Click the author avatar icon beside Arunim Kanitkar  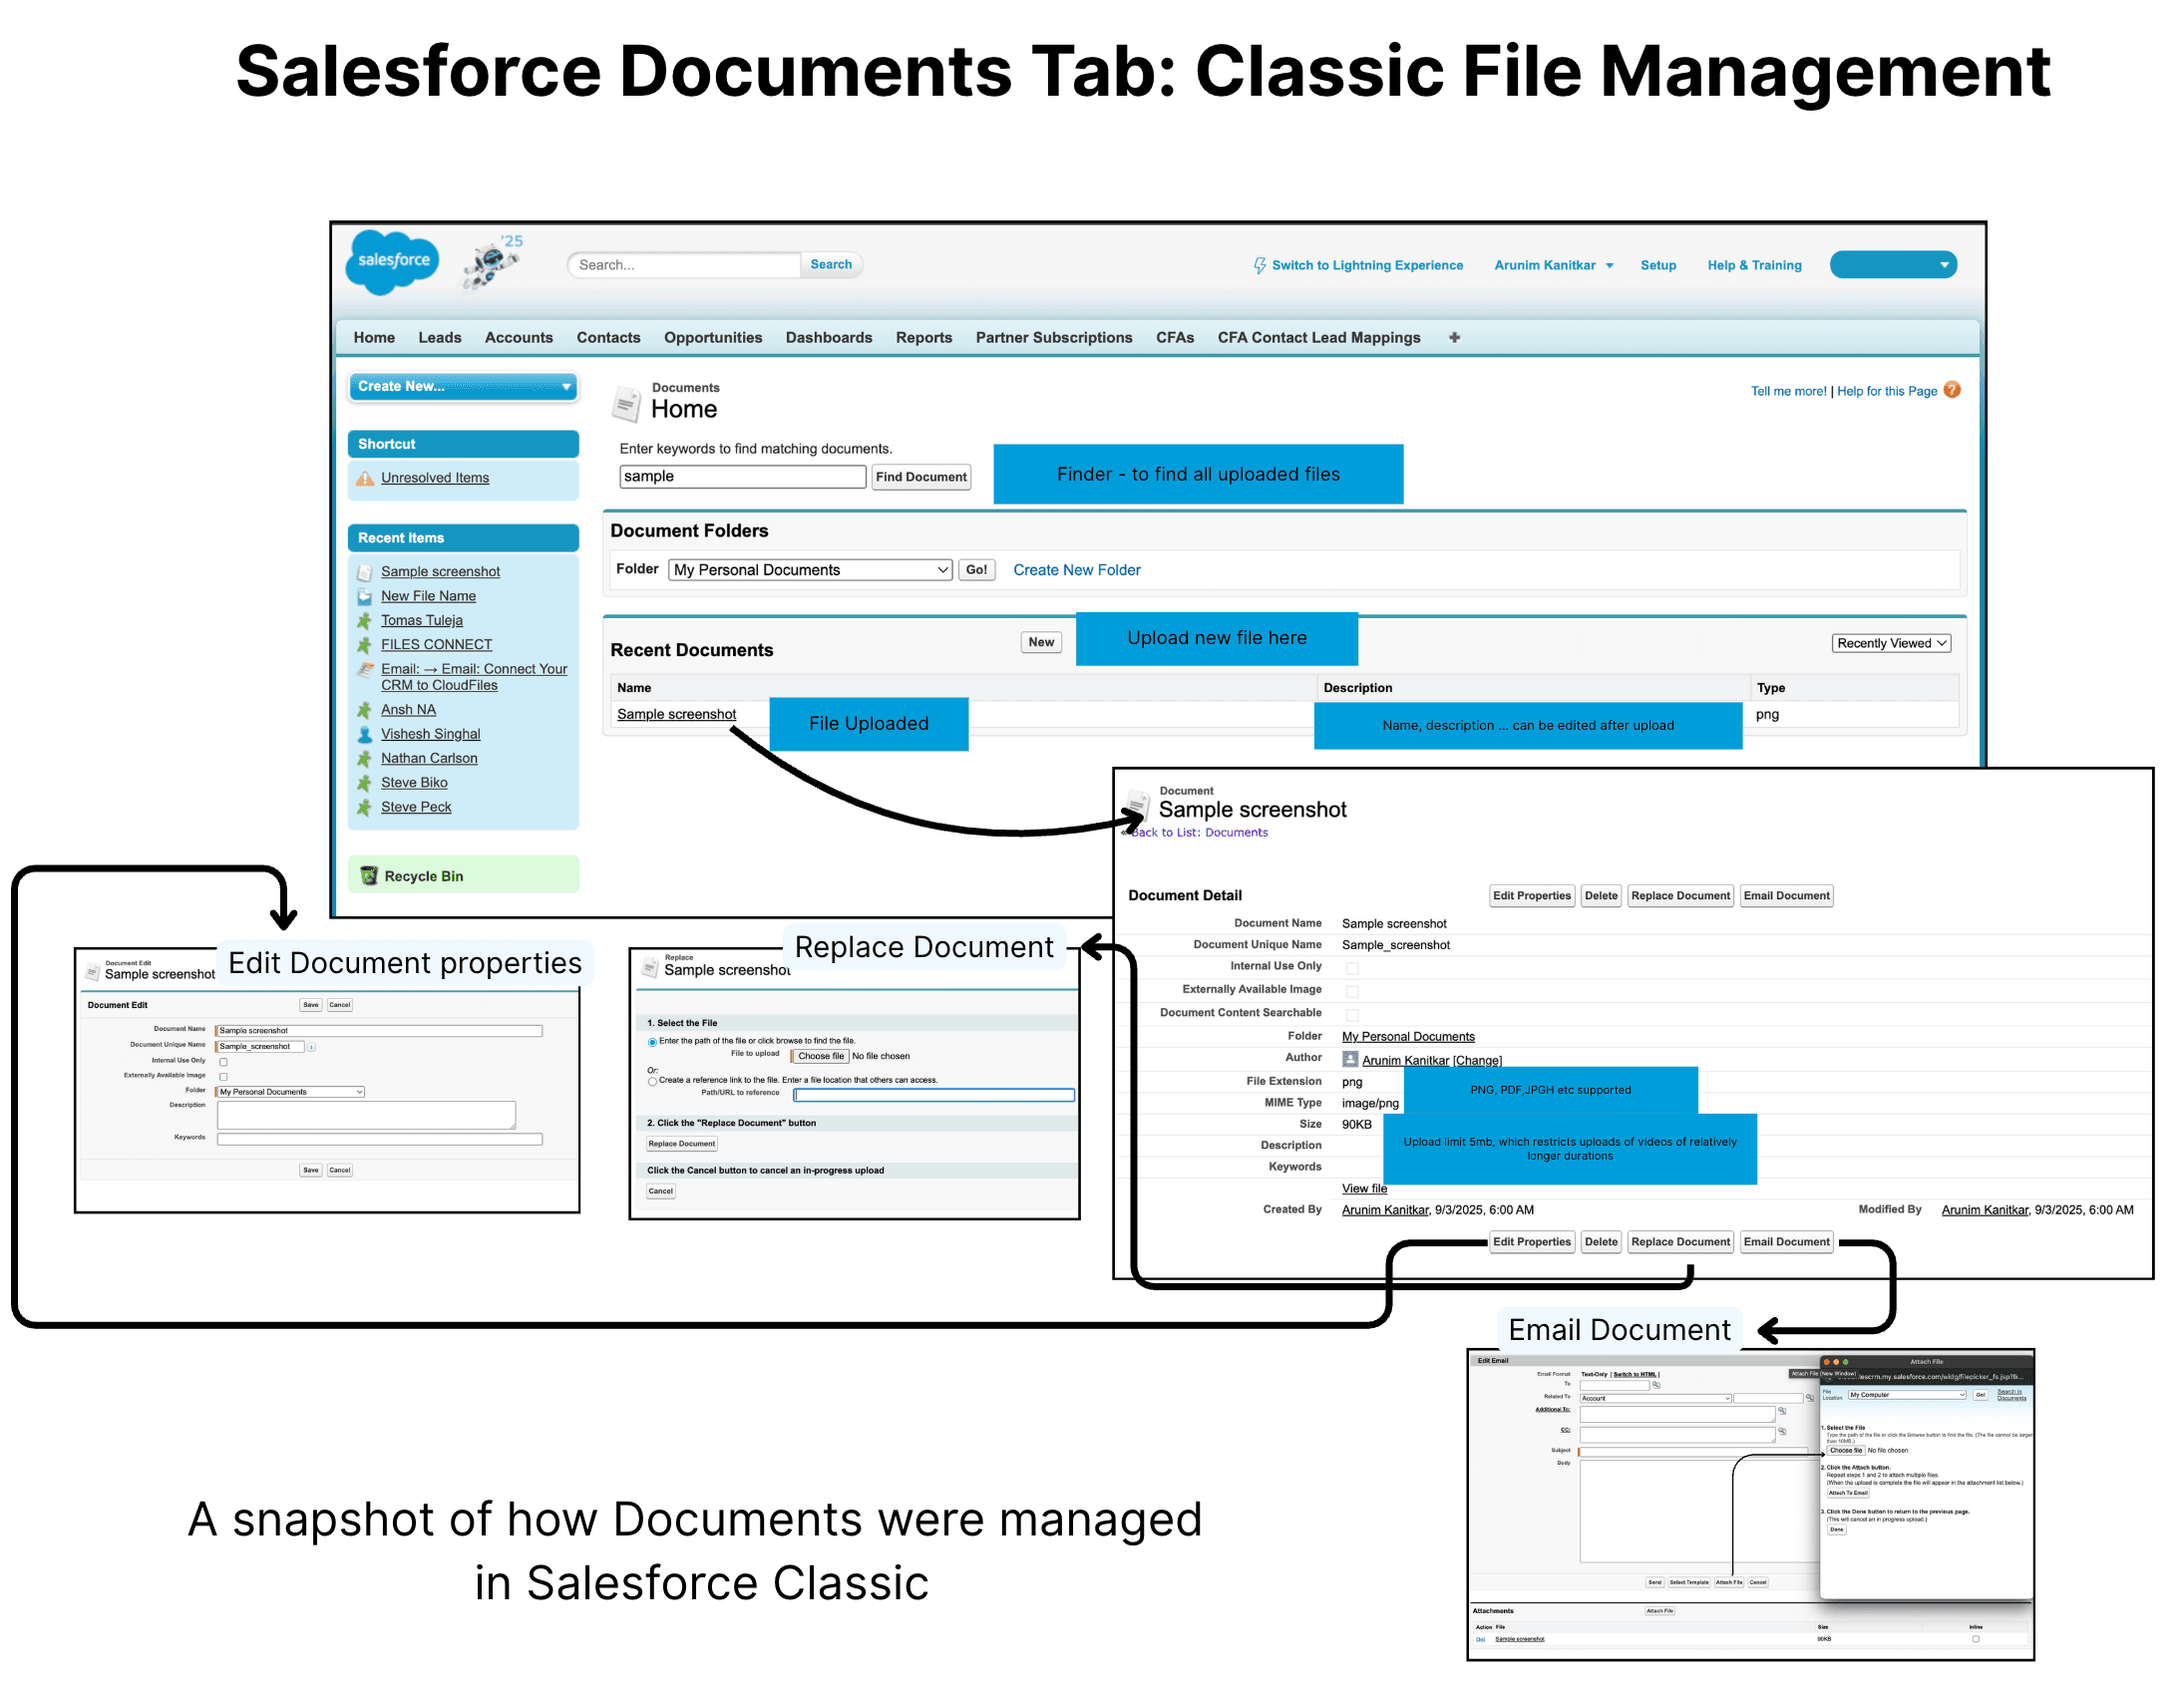[1350, 1059]
